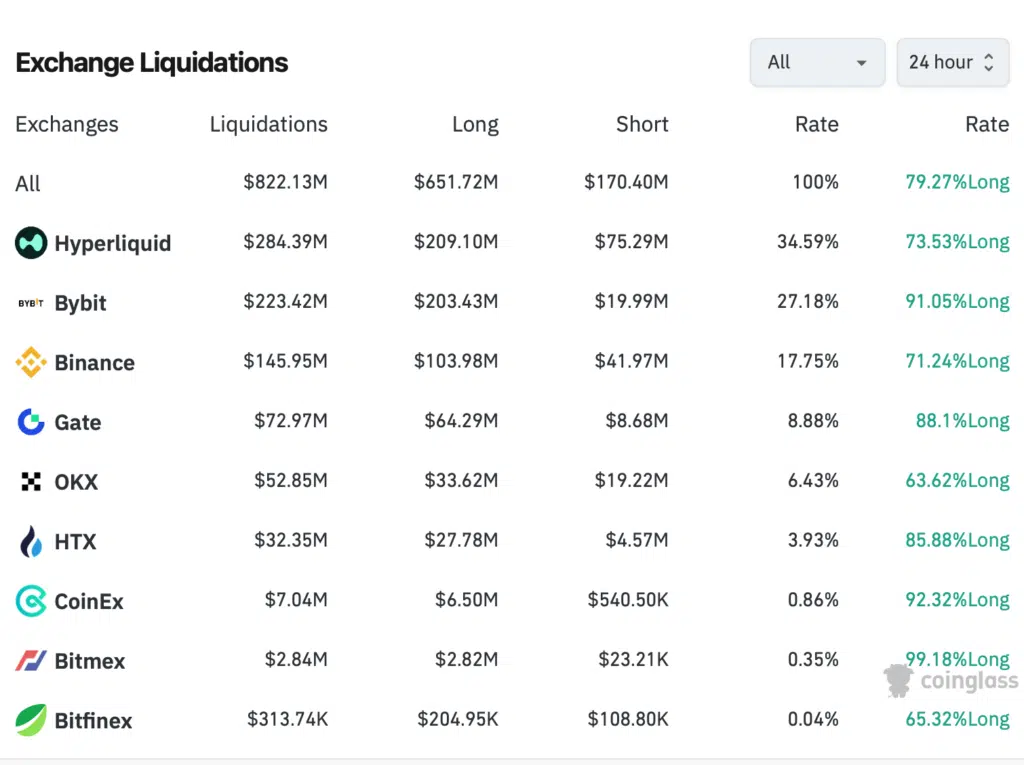Click the Exchanges column header

click(67, 124)
